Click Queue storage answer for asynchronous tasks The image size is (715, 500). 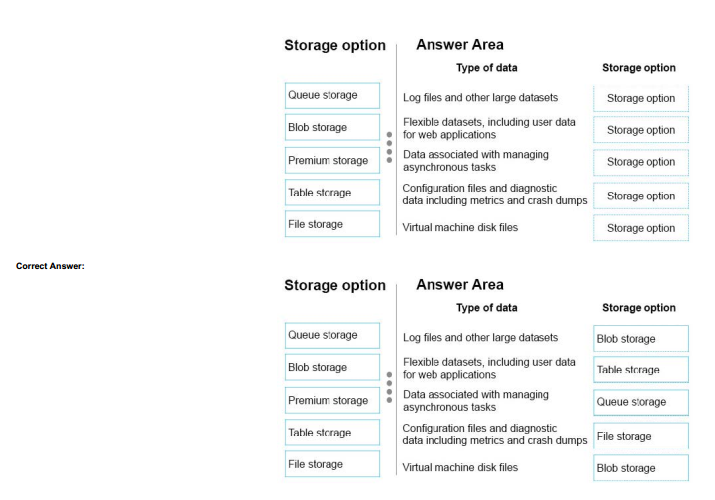click(641, 402)
